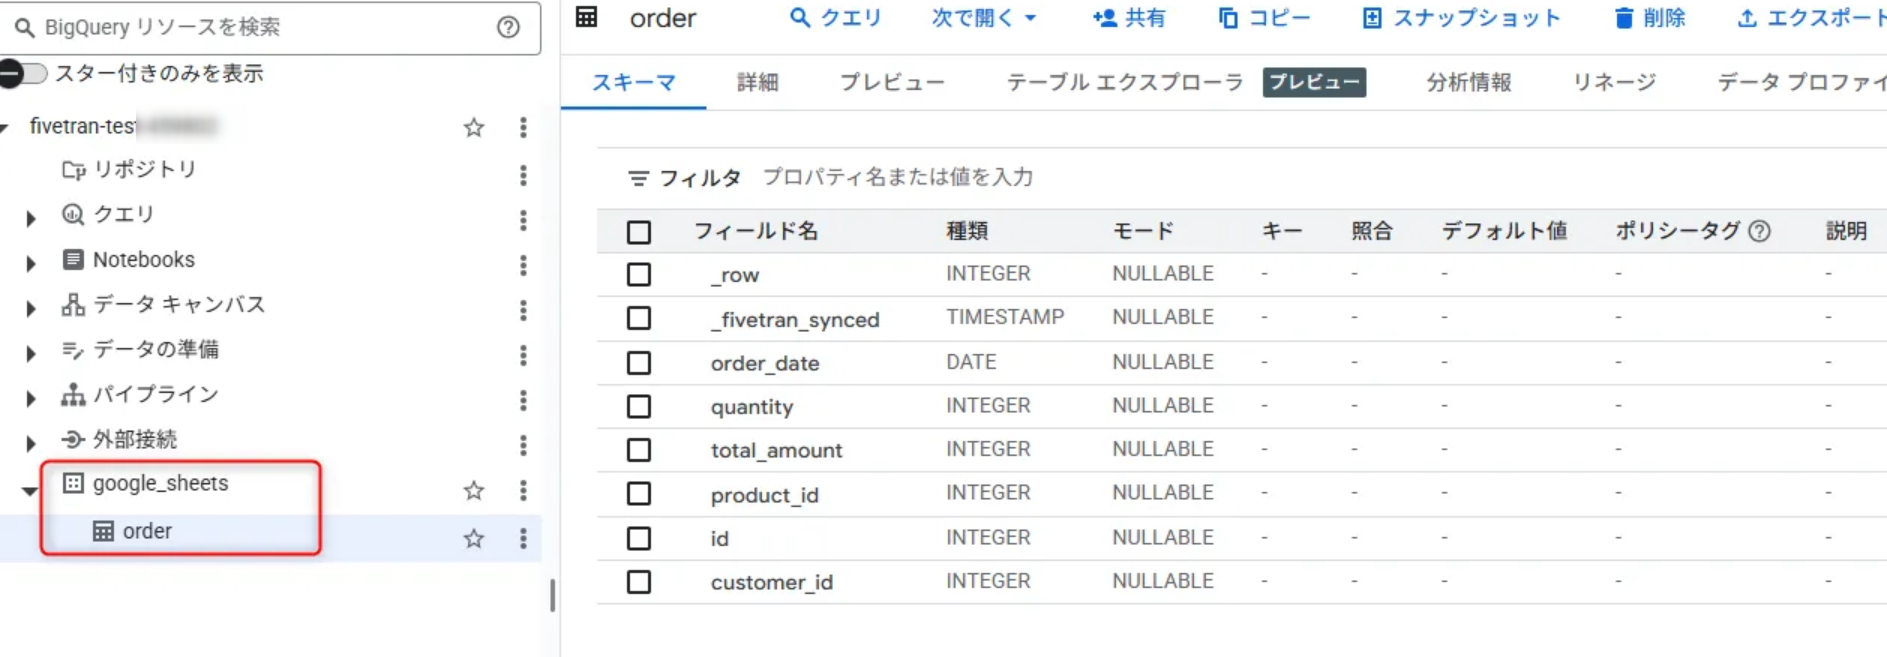Viewport: 1887px width, 657px height.
Task: Click the スナップショット button
Action: (x=1461, y=18)
